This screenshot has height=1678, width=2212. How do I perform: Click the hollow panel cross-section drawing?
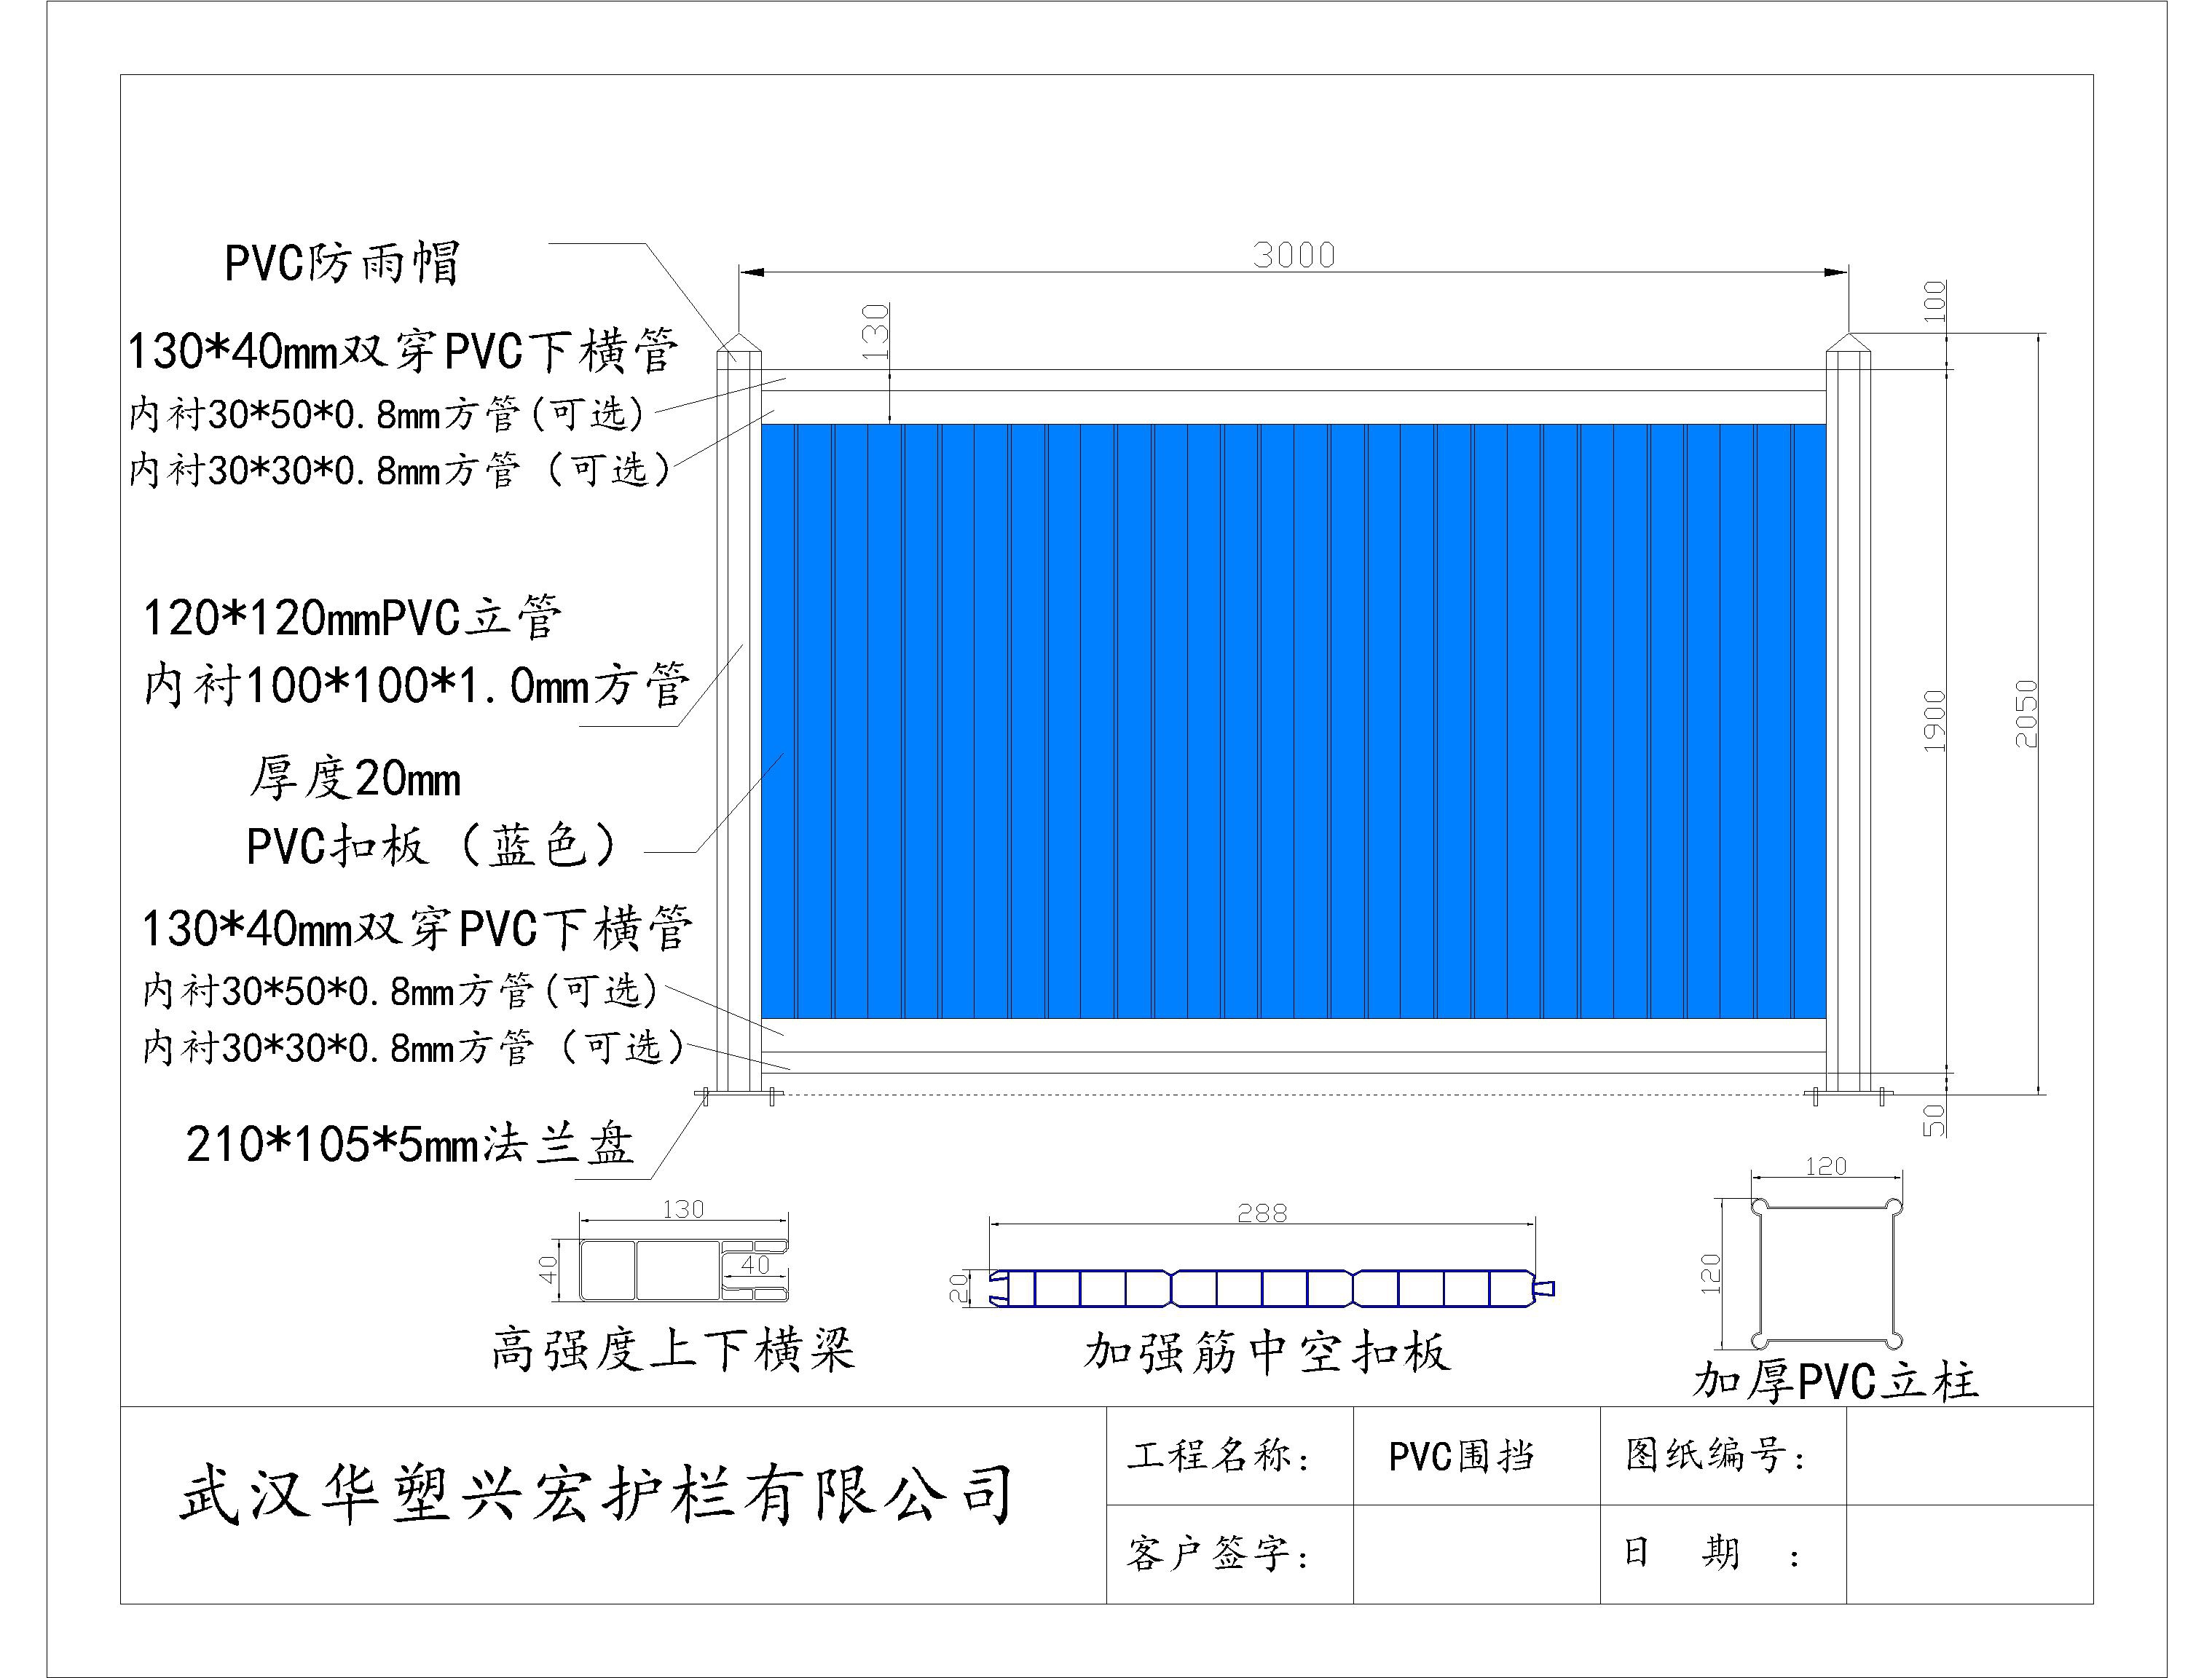1272,1288
